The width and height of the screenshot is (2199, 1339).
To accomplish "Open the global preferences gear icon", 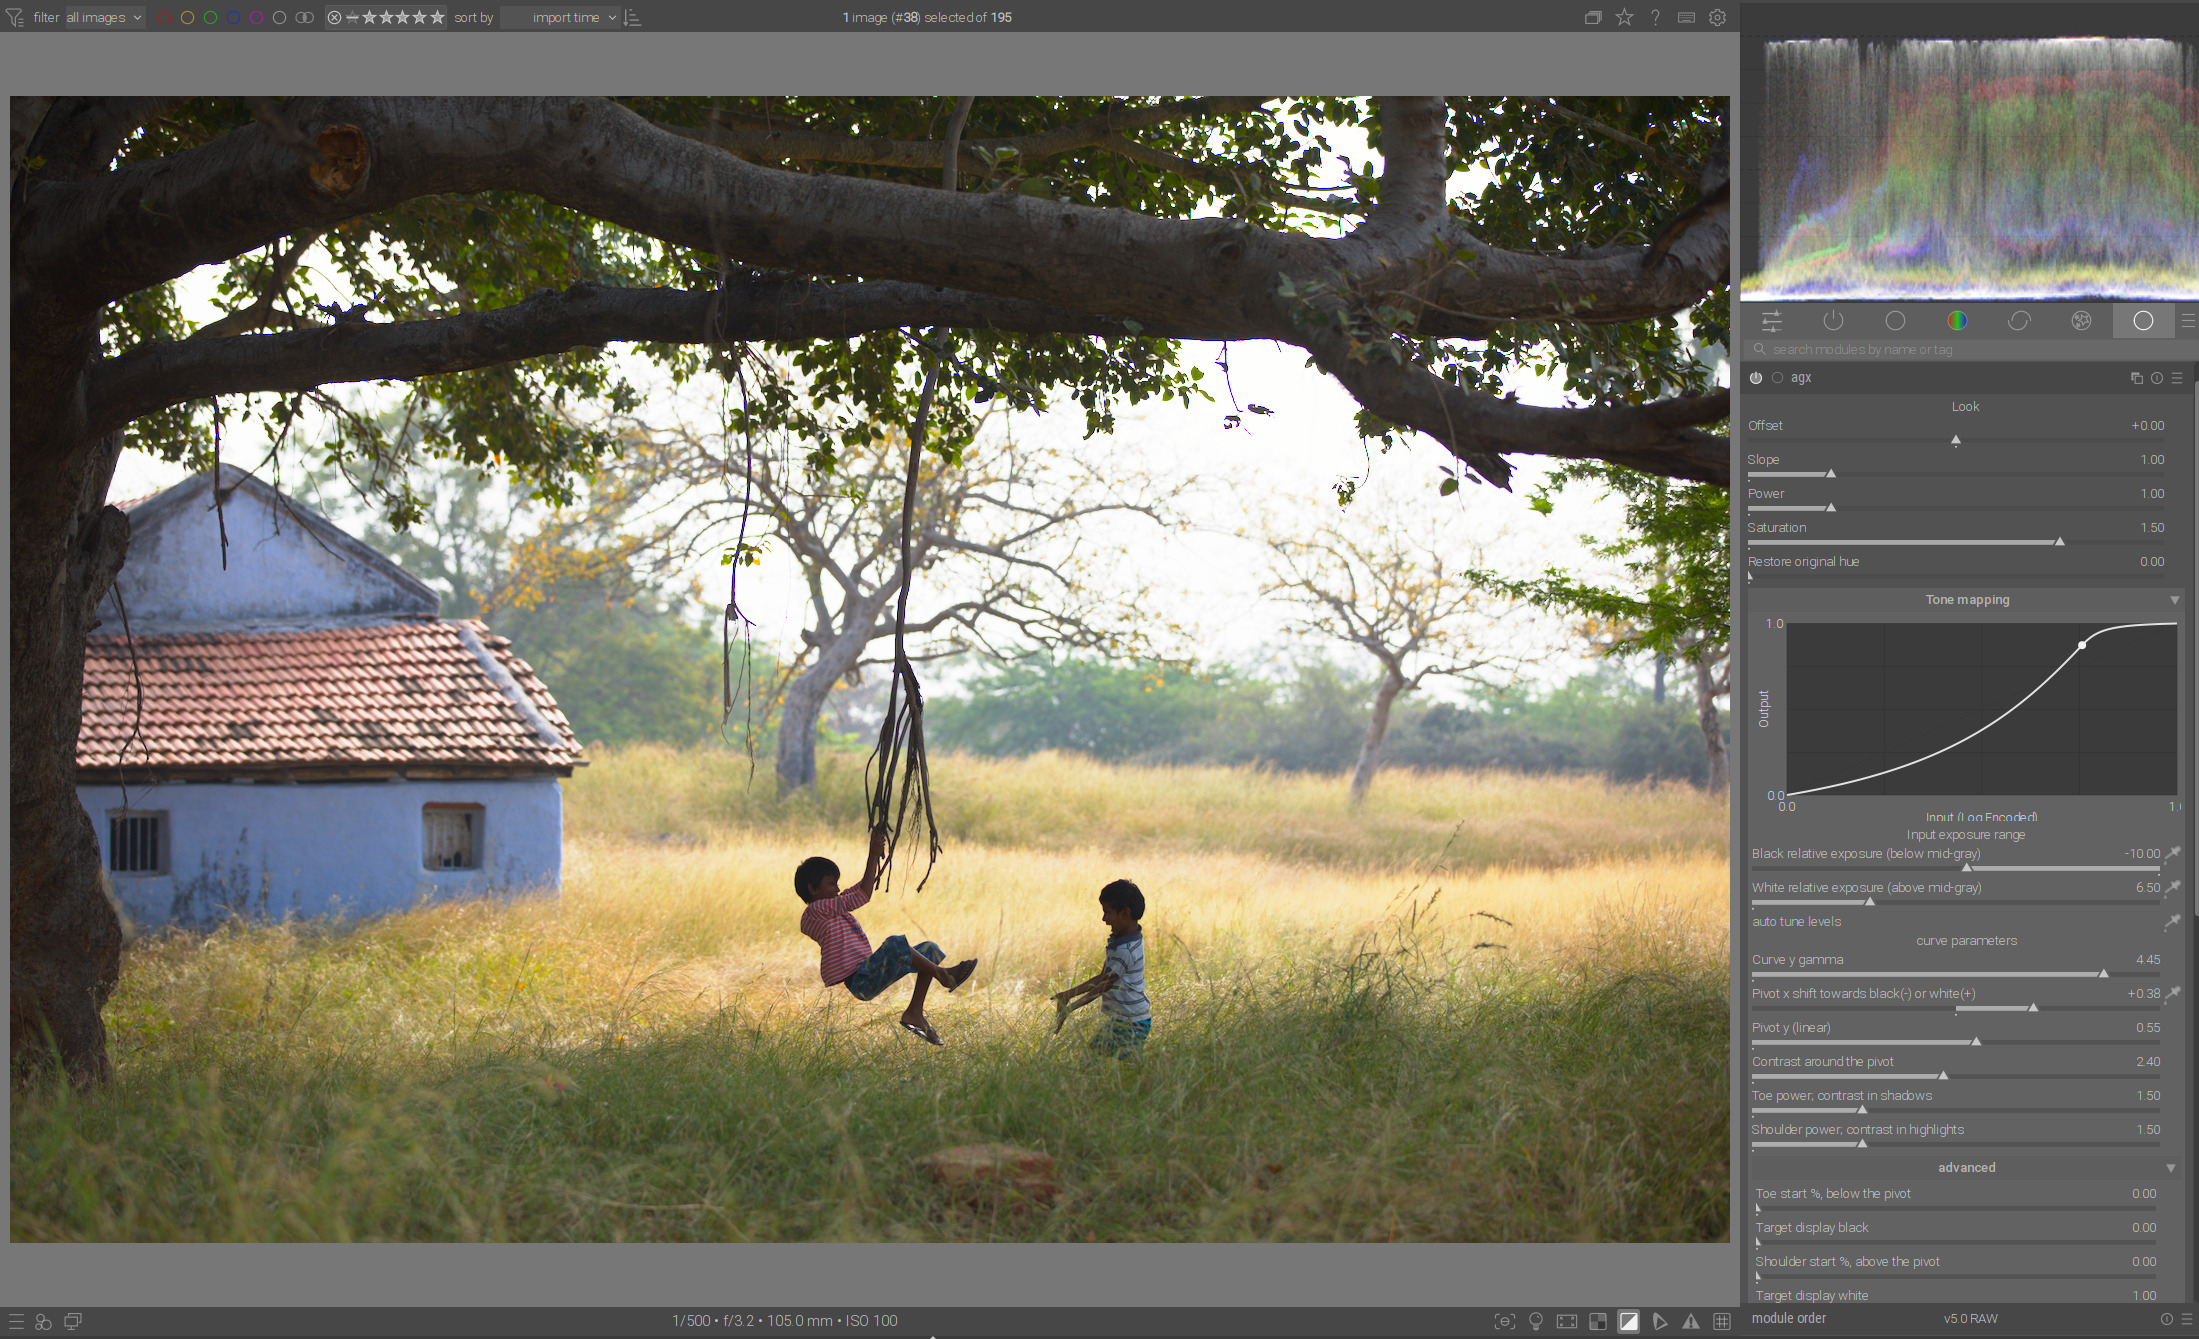I will (x=1717, y=17).
